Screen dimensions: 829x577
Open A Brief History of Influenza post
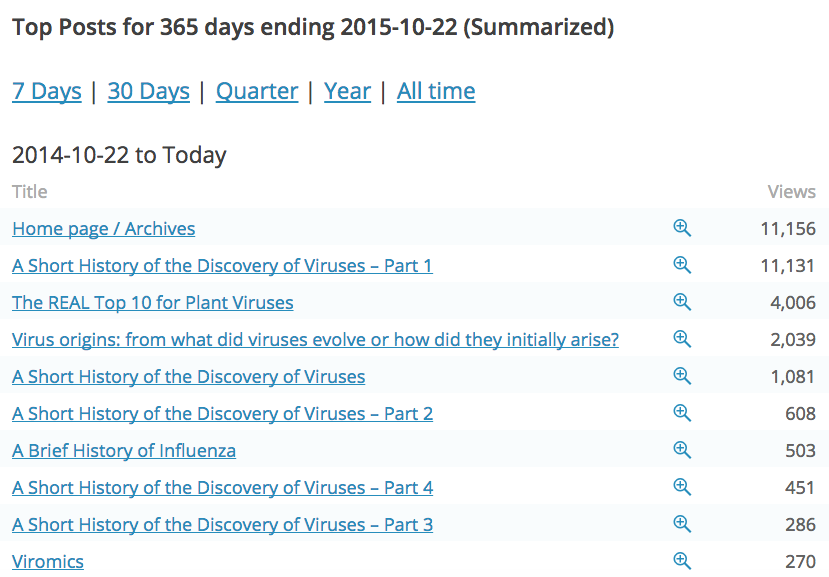coord(124,451)
